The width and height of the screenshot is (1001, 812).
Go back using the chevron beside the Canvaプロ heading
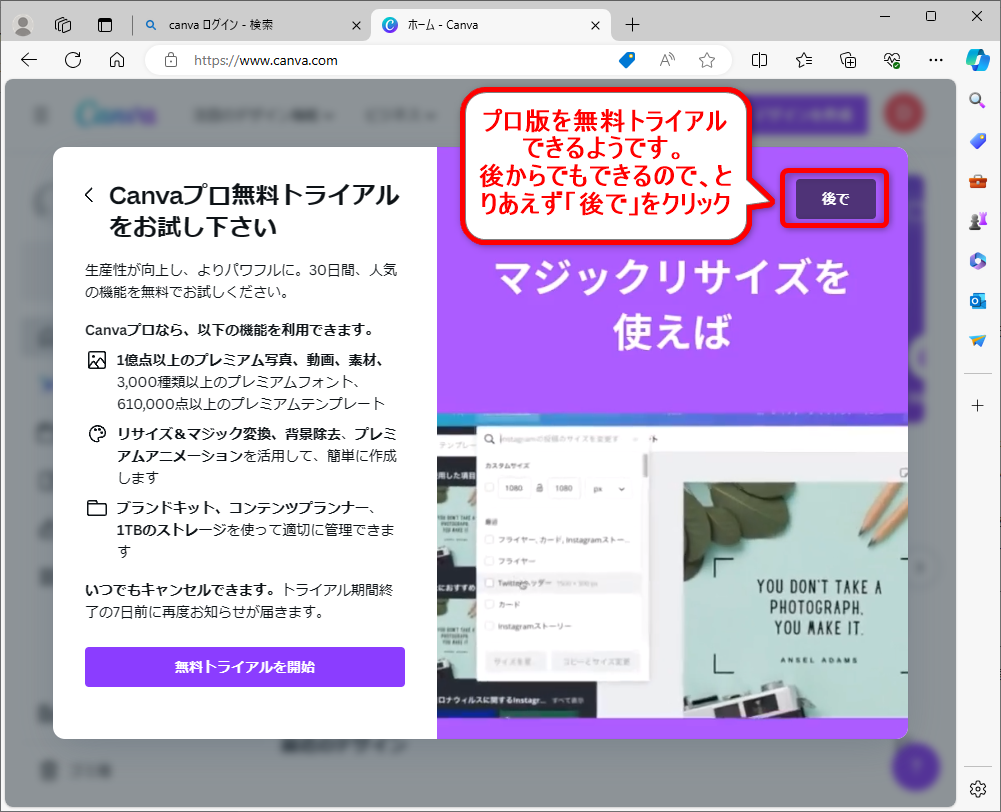pyautogui.click(x=89, y=195)
